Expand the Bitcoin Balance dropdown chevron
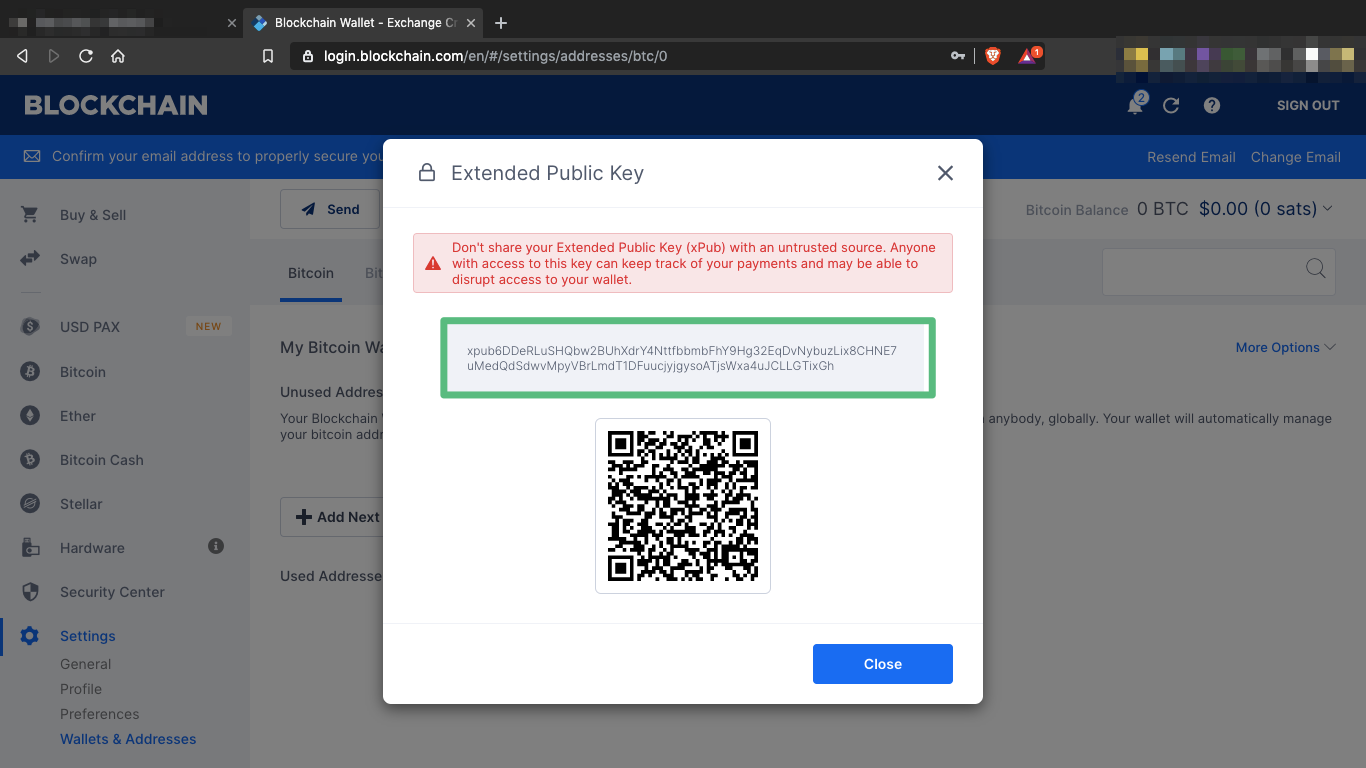Image resolution: width=1366 pixels, height=768 pixels. pos(1328,208)
